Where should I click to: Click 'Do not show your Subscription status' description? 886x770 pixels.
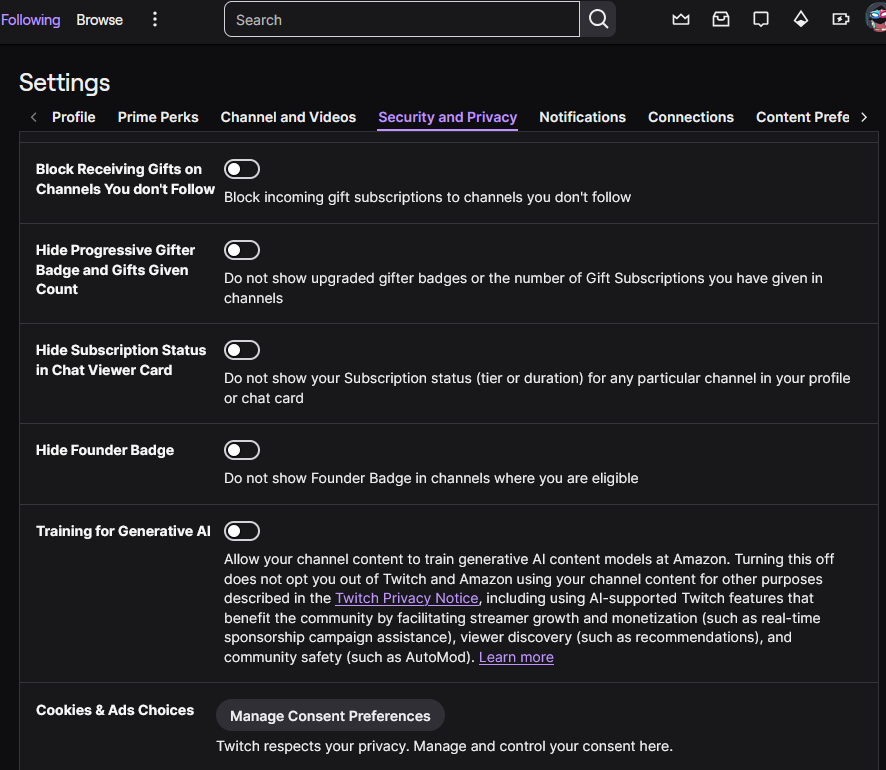pos(537,388)
